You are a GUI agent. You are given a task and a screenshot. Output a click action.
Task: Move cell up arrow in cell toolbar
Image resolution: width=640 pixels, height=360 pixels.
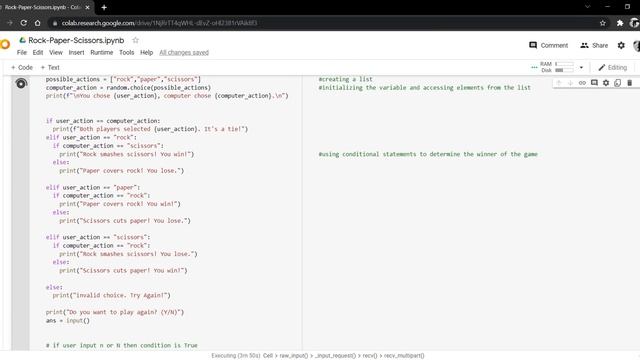(559, 83)
